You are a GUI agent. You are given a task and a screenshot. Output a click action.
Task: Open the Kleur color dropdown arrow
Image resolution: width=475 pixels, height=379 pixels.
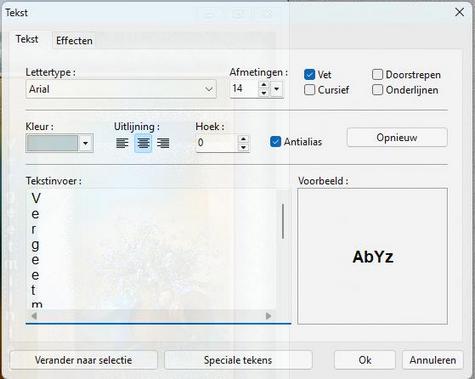(x=86, y=143)
